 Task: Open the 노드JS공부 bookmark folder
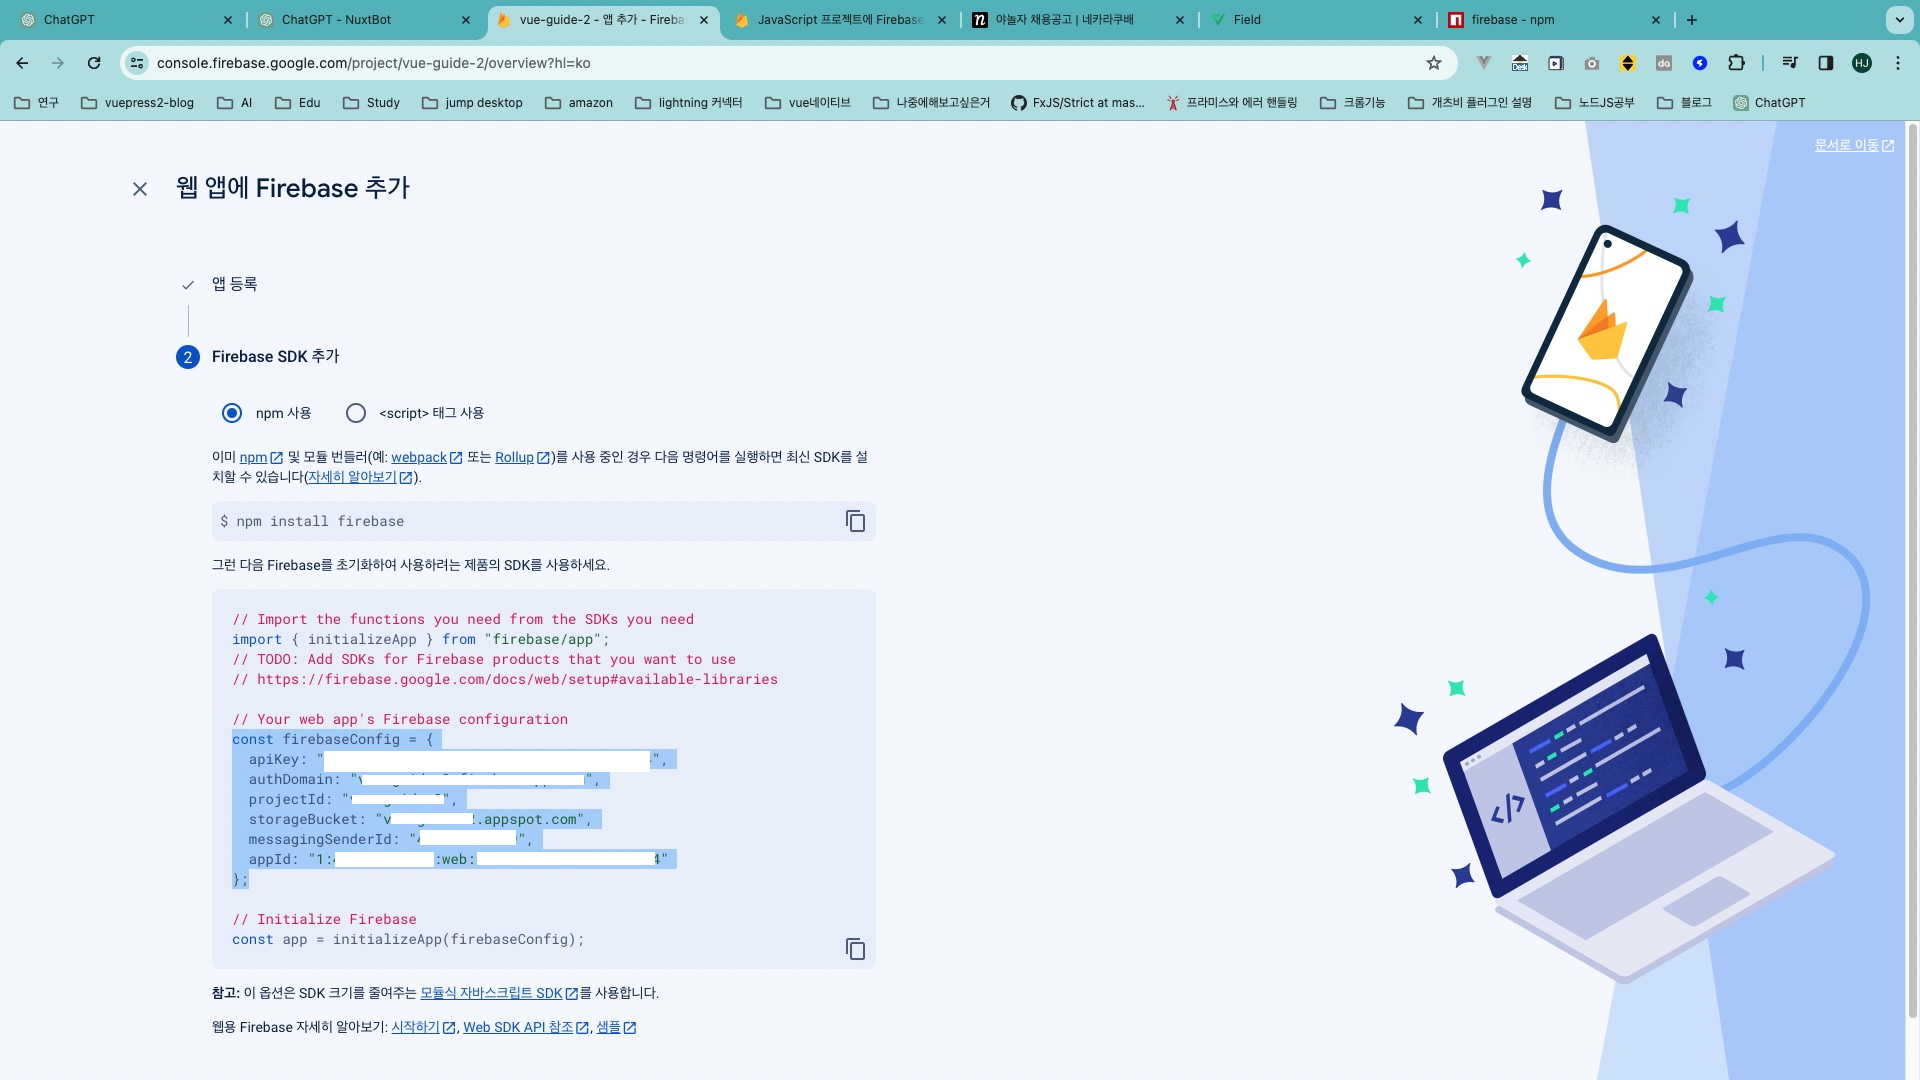click(1595, 103)
